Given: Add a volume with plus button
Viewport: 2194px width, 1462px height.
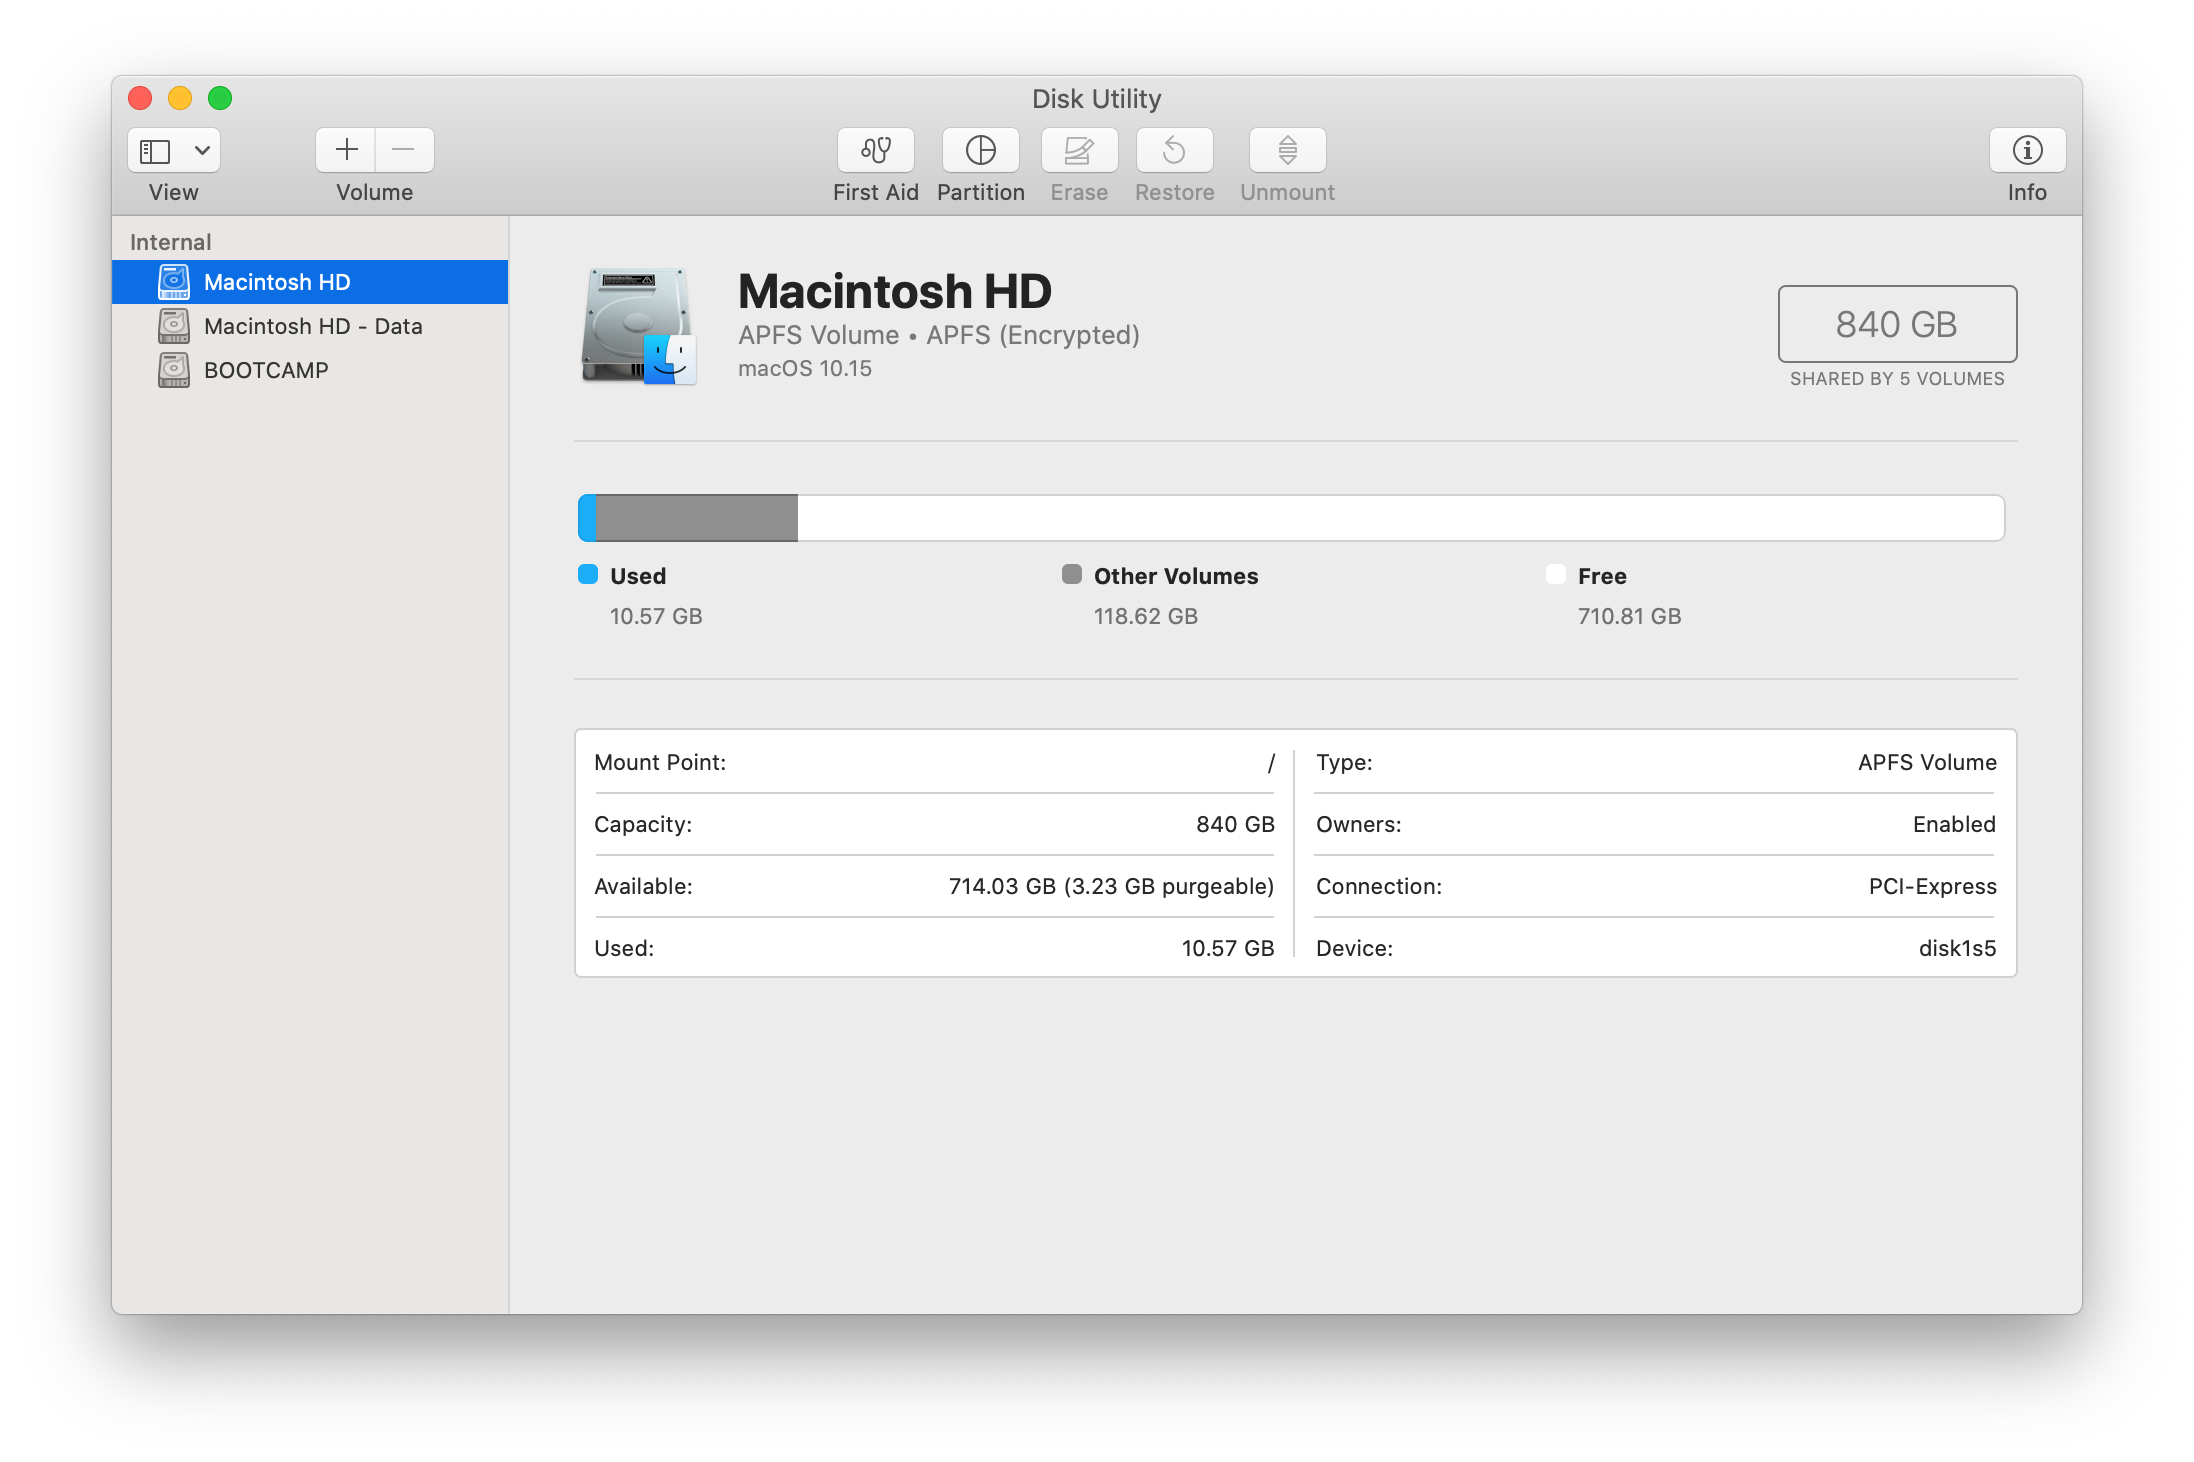Looking at the screenshot, I should [x=346, y=150].
